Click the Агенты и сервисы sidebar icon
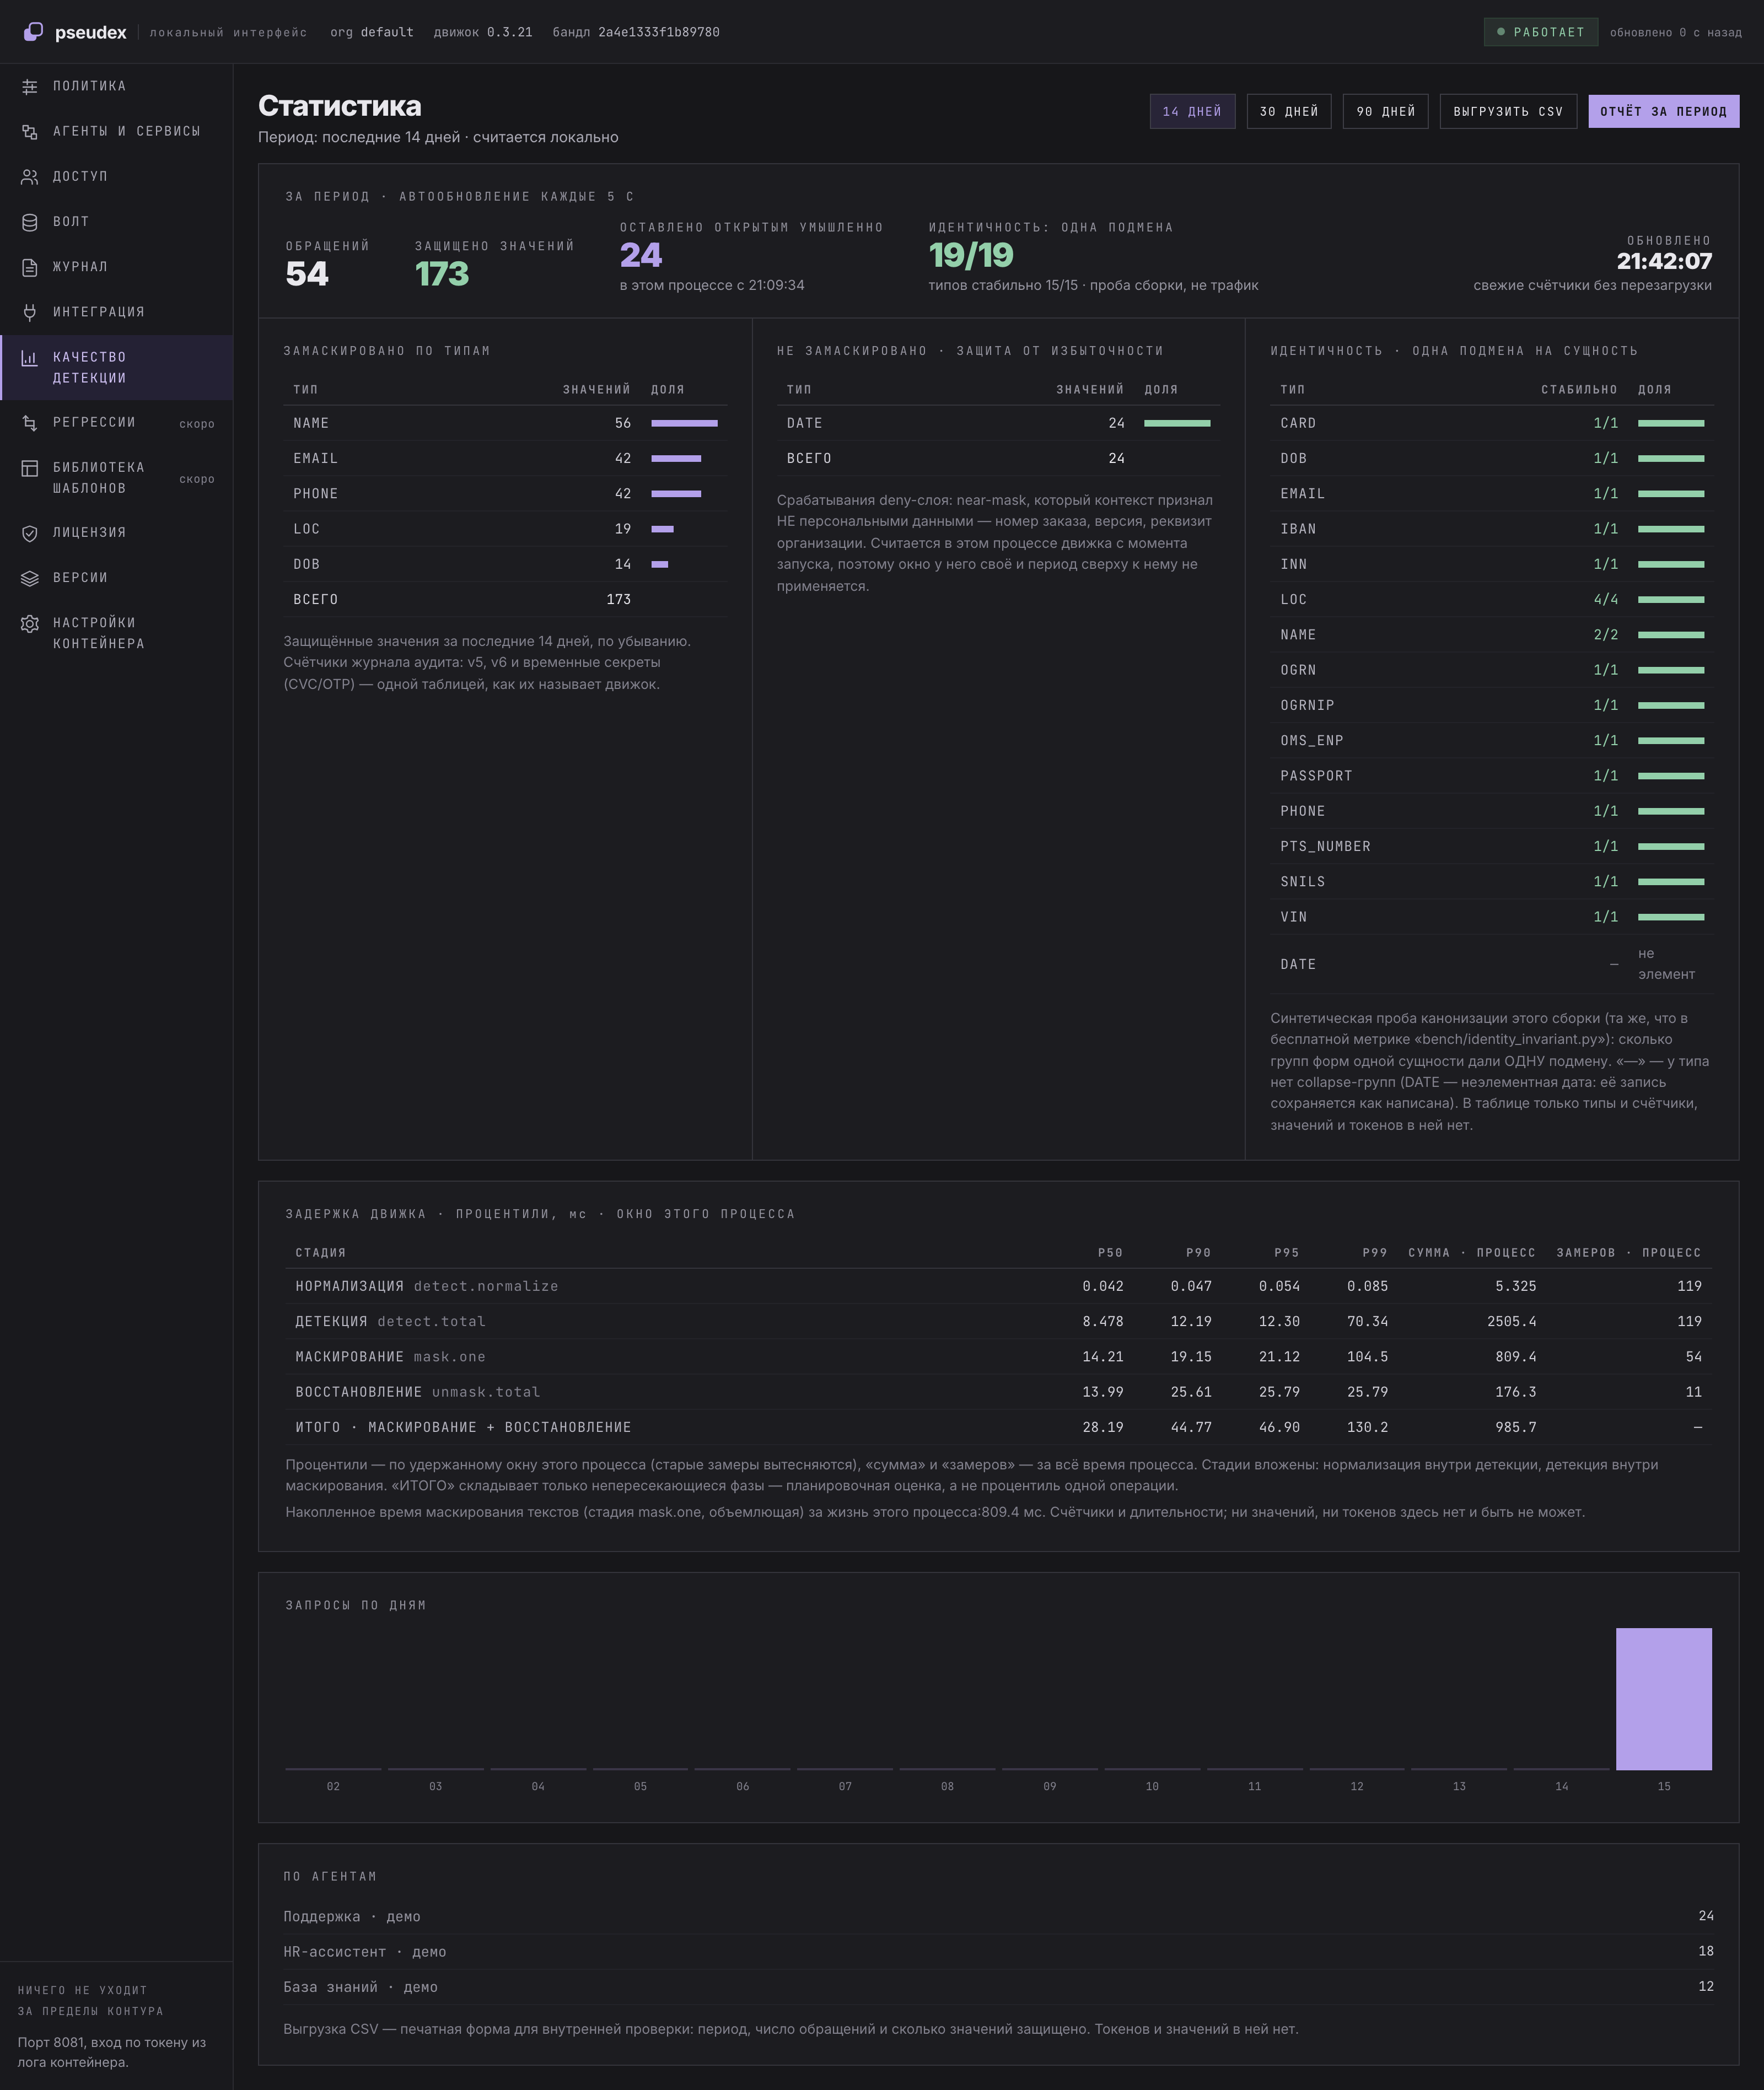The image size is (1764, 2090). pyautogui.click(x=30, y=132)
